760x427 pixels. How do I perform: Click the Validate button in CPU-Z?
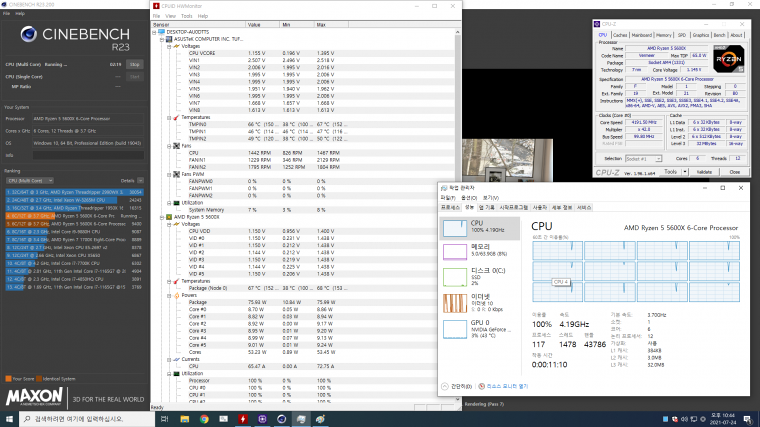click(x=704, y=172)
